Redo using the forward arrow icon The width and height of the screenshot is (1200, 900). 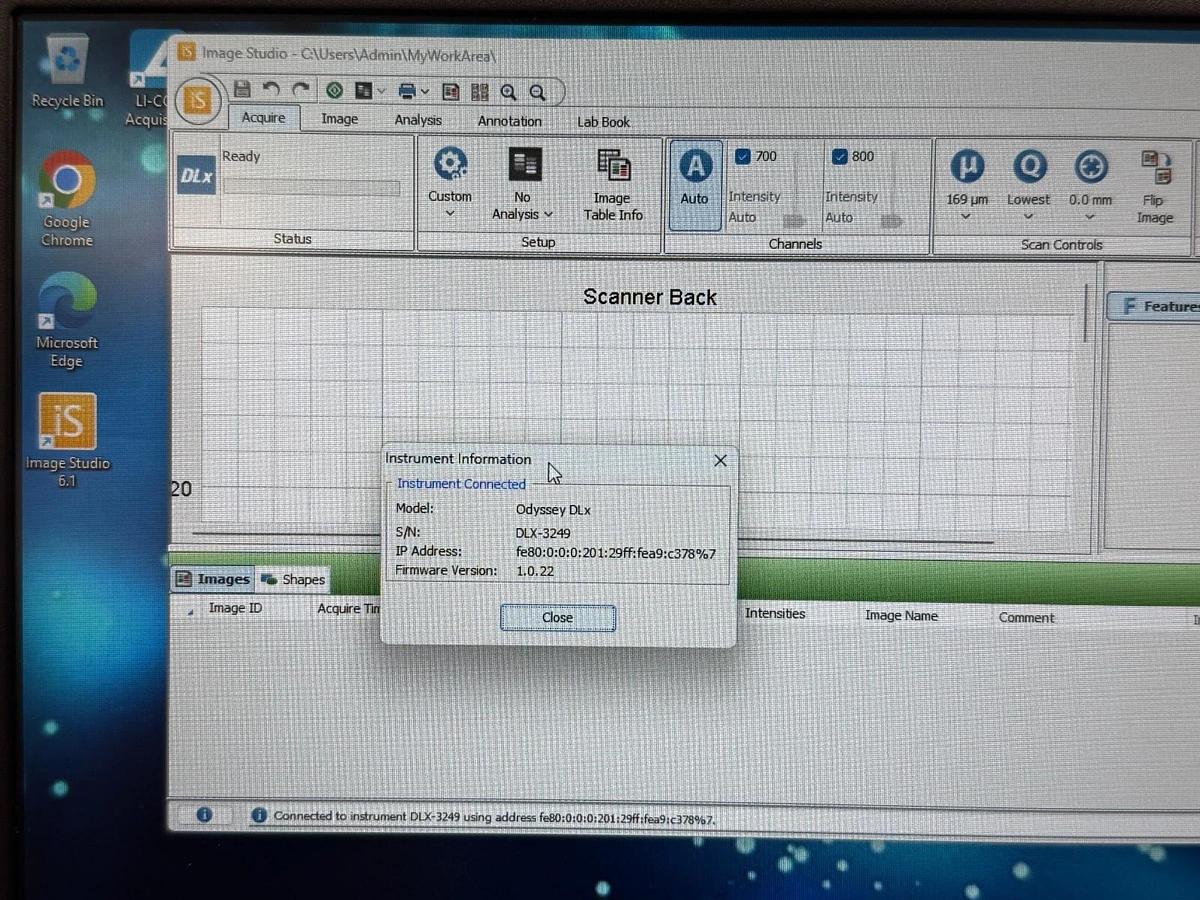300,90
